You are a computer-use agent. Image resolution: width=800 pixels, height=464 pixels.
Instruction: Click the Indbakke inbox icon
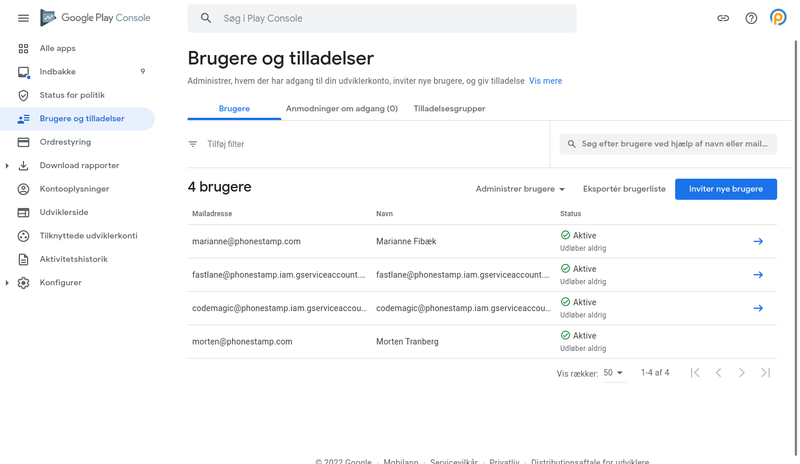(x=23, y=72)
